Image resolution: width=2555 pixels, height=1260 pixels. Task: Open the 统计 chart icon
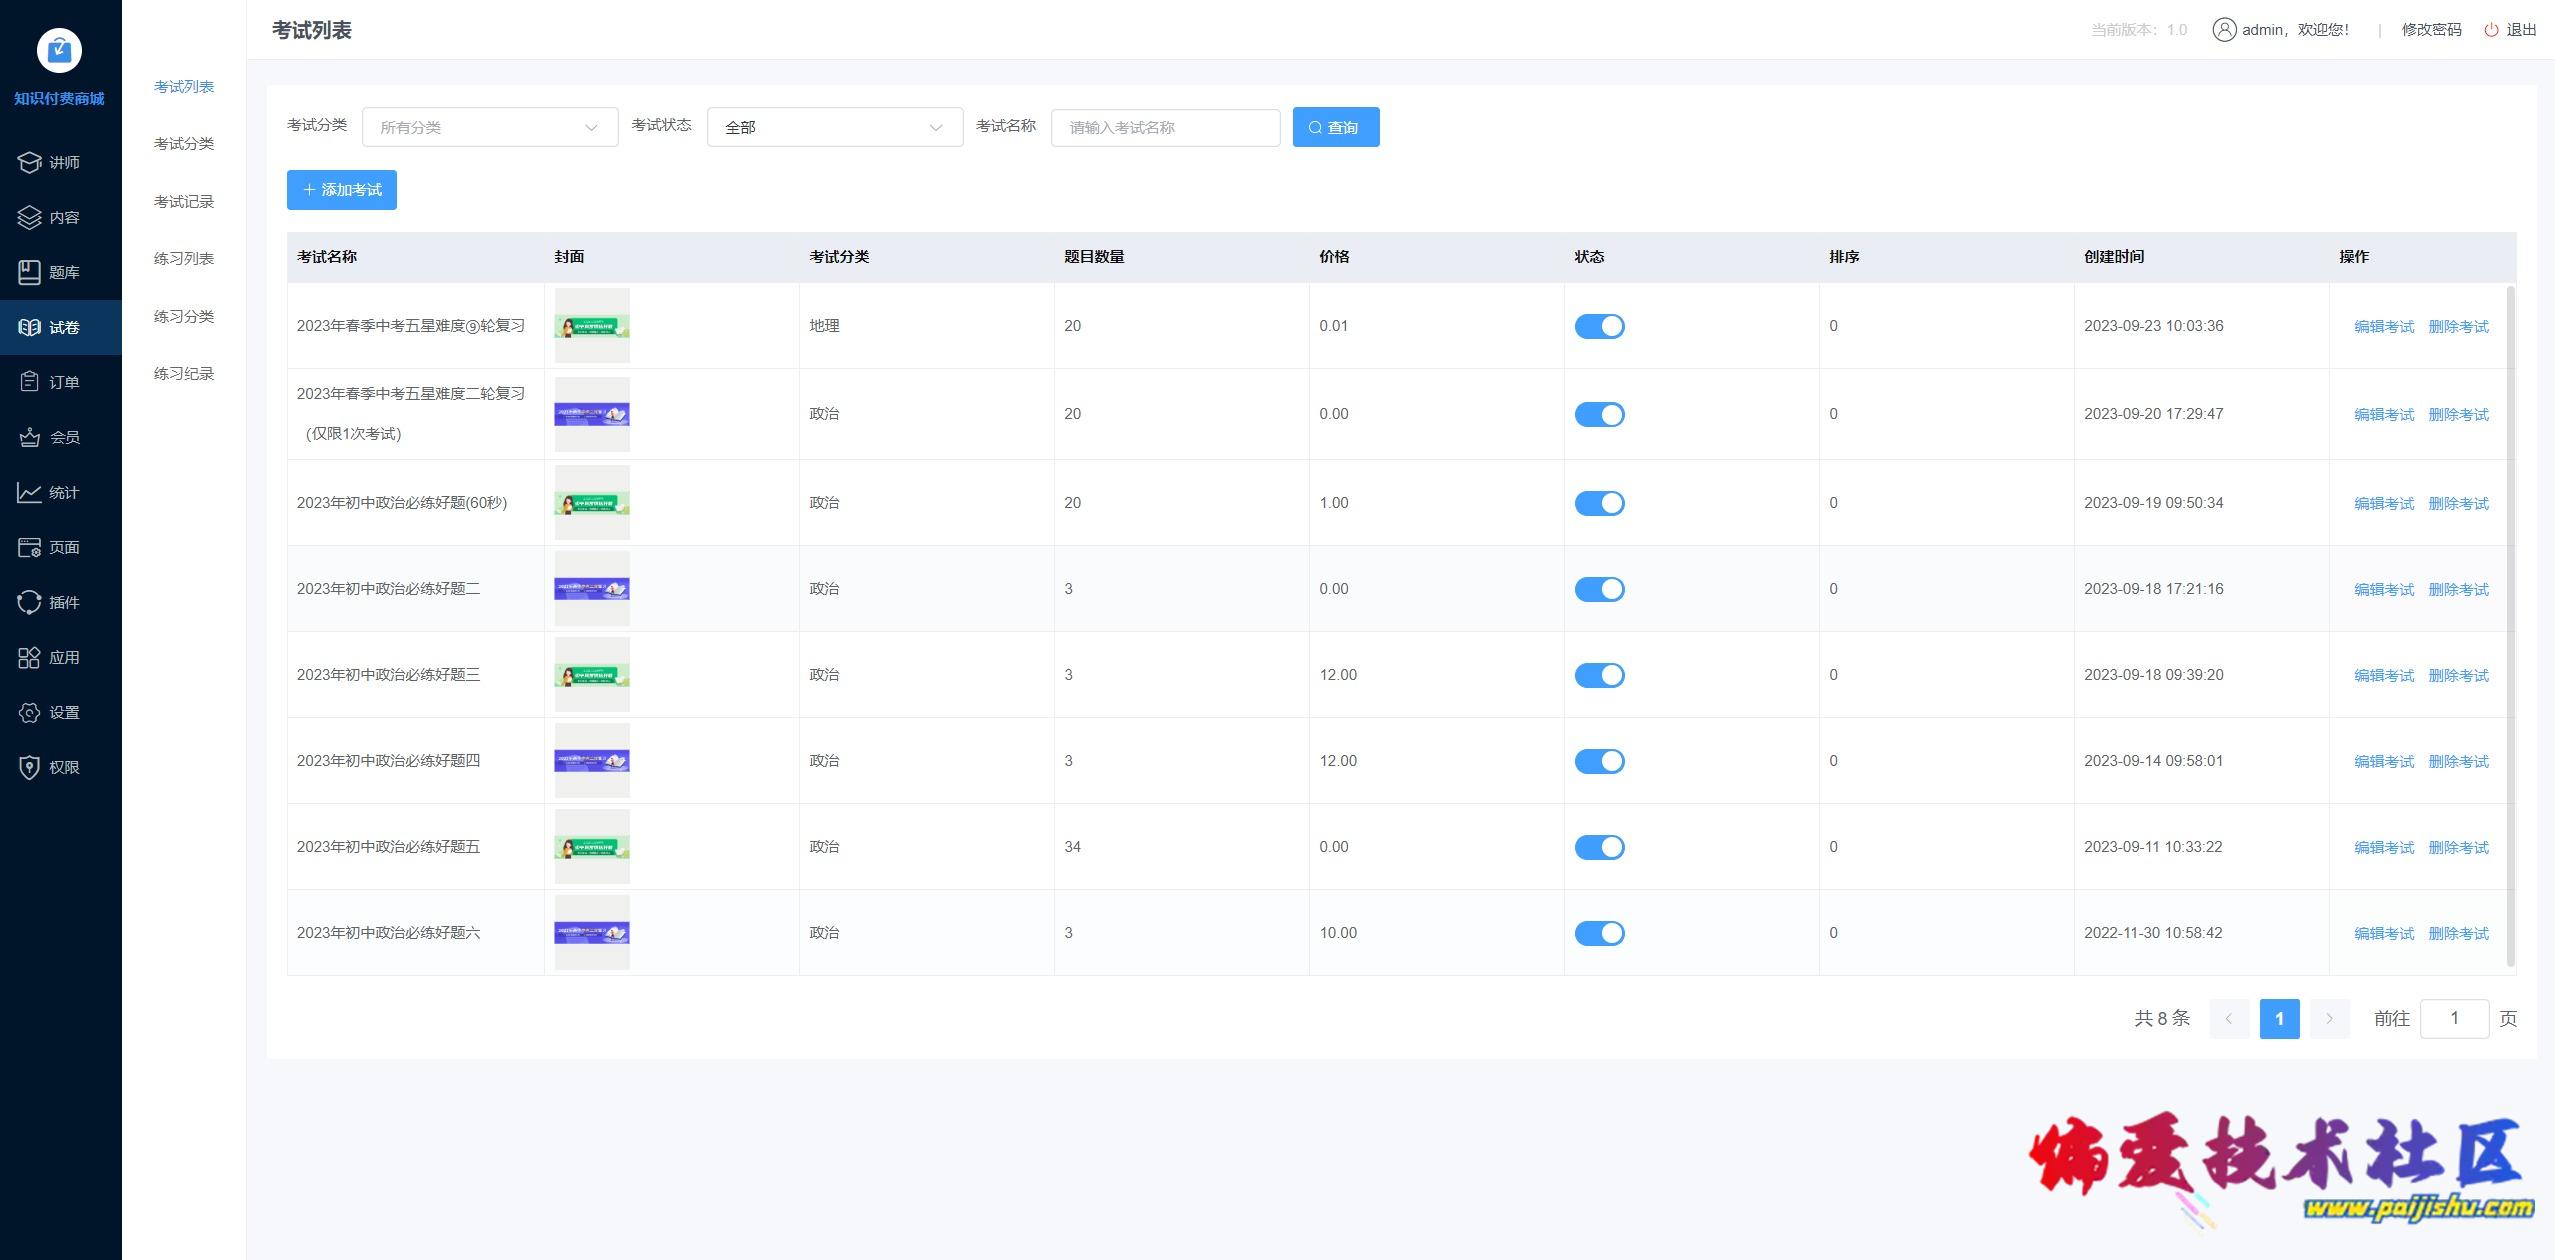[x=30, y=492]
